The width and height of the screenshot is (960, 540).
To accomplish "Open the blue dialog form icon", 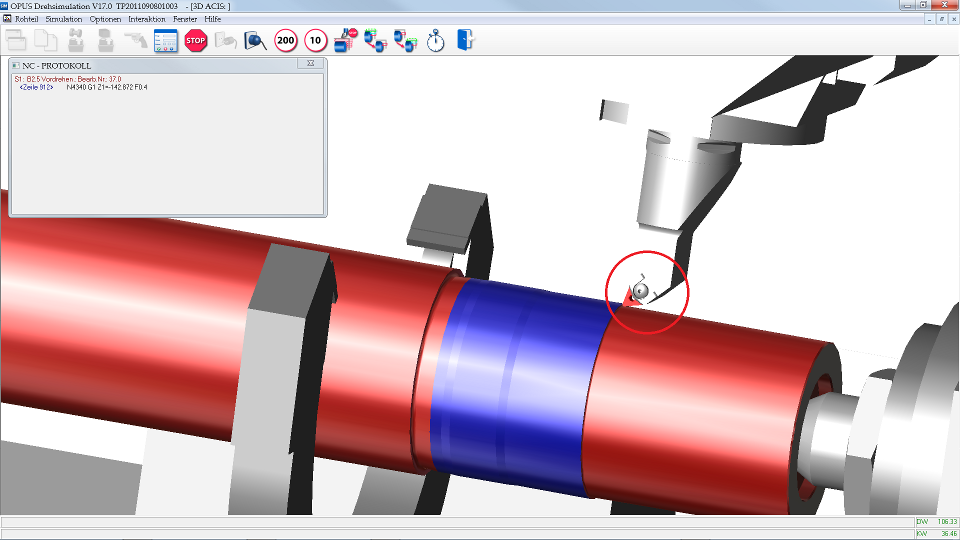I will point(165,41).
